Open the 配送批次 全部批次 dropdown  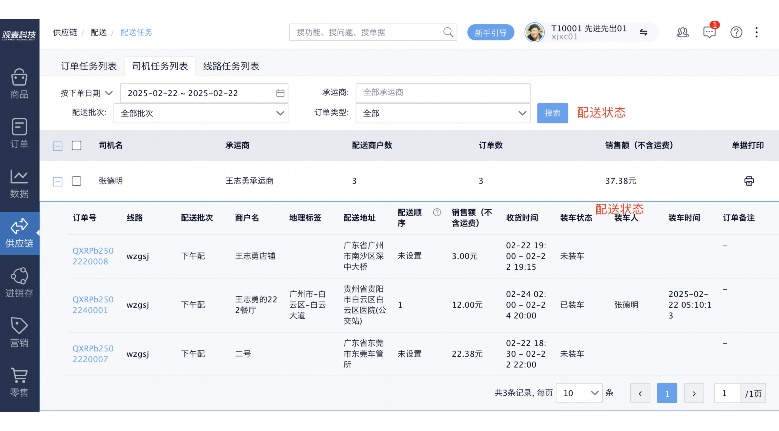[201, 113]
